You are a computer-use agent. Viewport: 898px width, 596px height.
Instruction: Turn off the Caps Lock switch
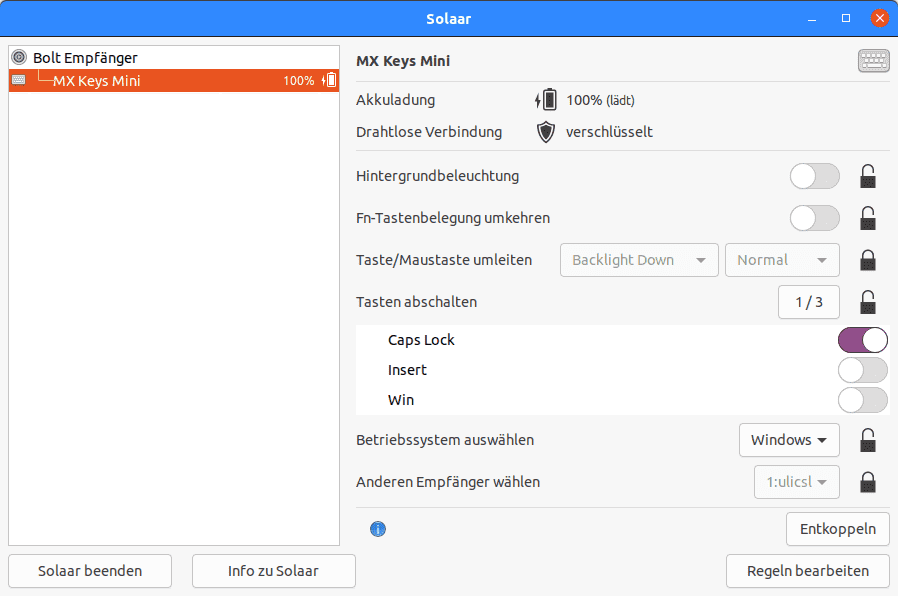862,340
